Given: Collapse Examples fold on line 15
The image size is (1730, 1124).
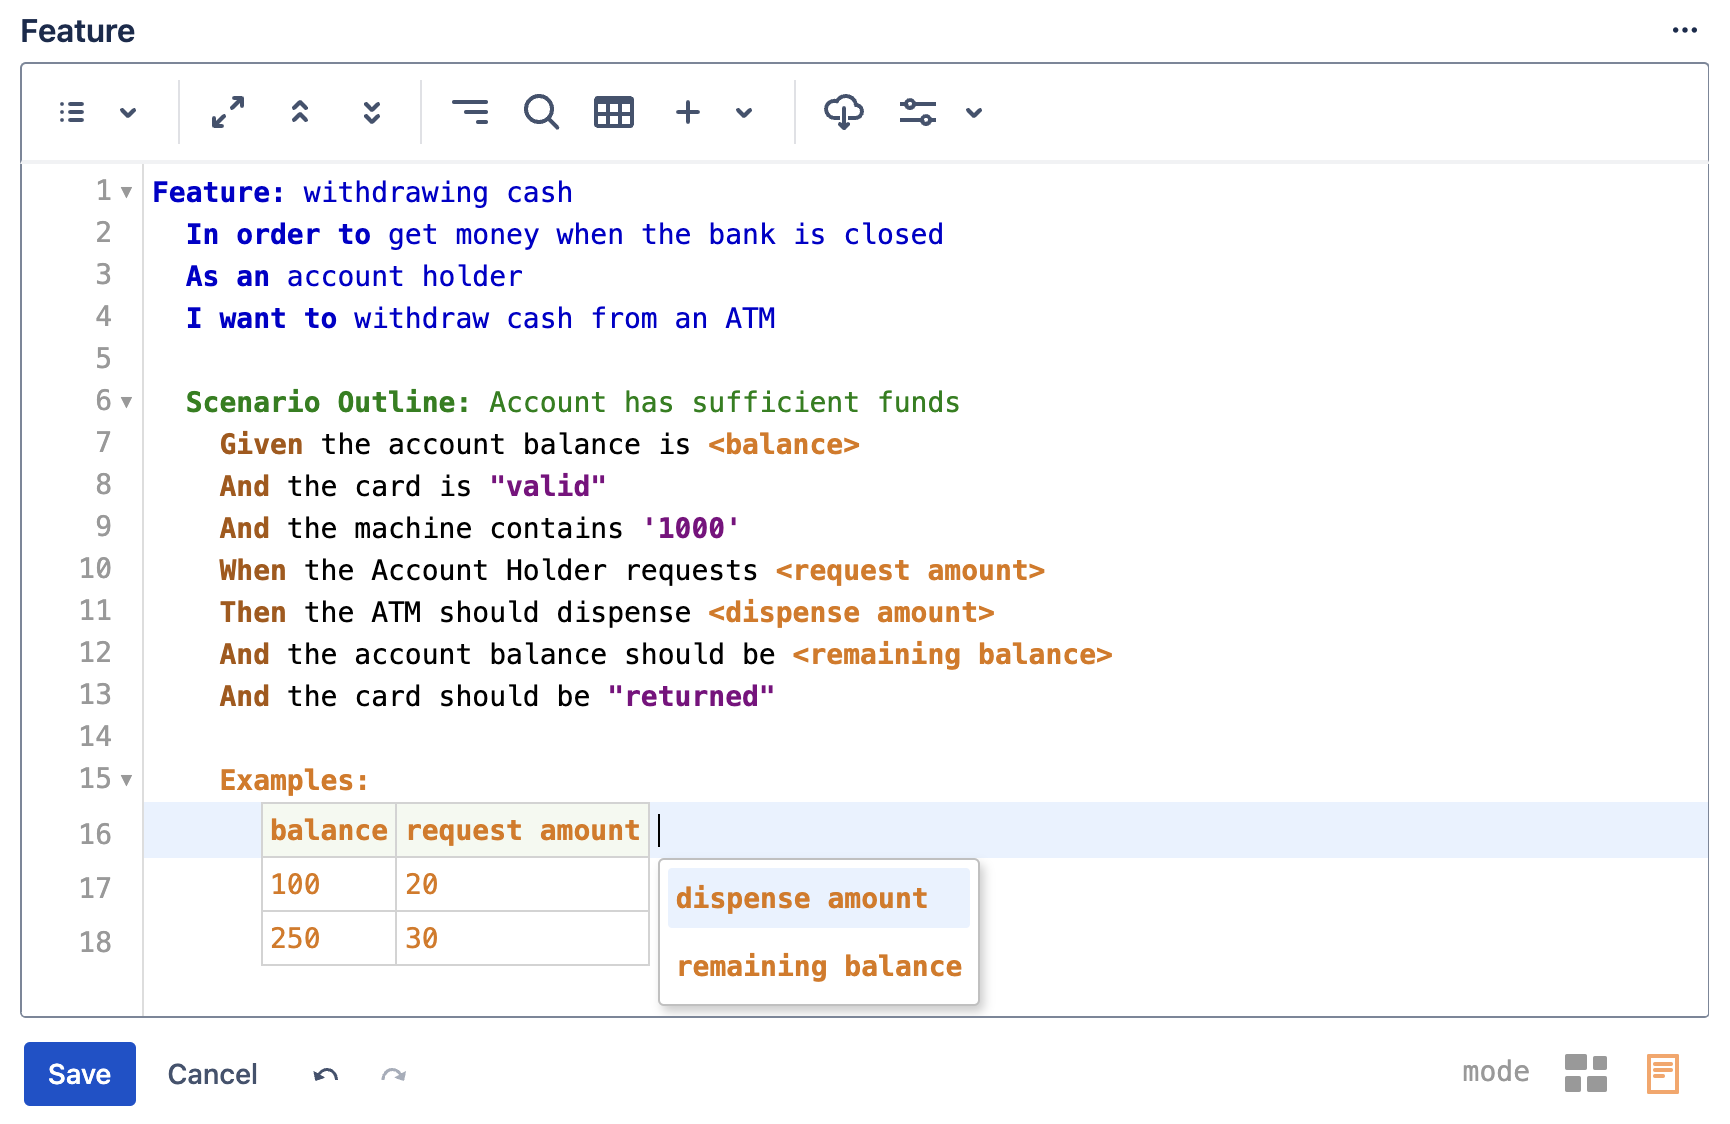Looking at the screenshot, I should click(126, 780).
